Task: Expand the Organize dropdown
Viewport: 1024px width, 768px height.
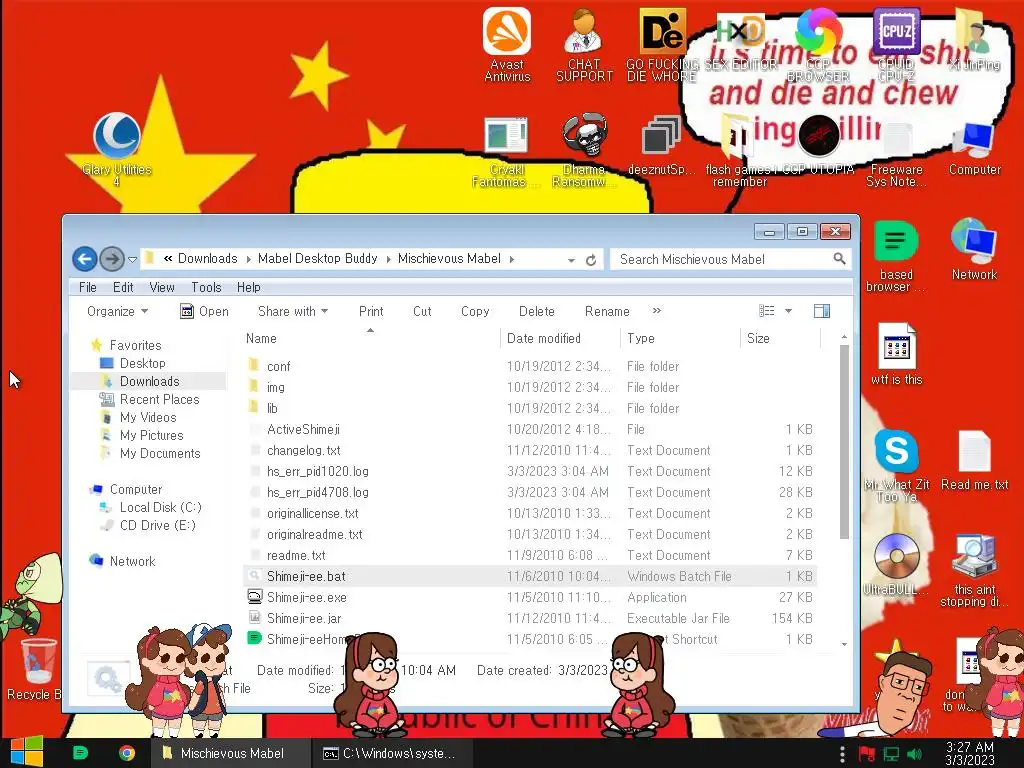Action: click(x=118, y=312)
